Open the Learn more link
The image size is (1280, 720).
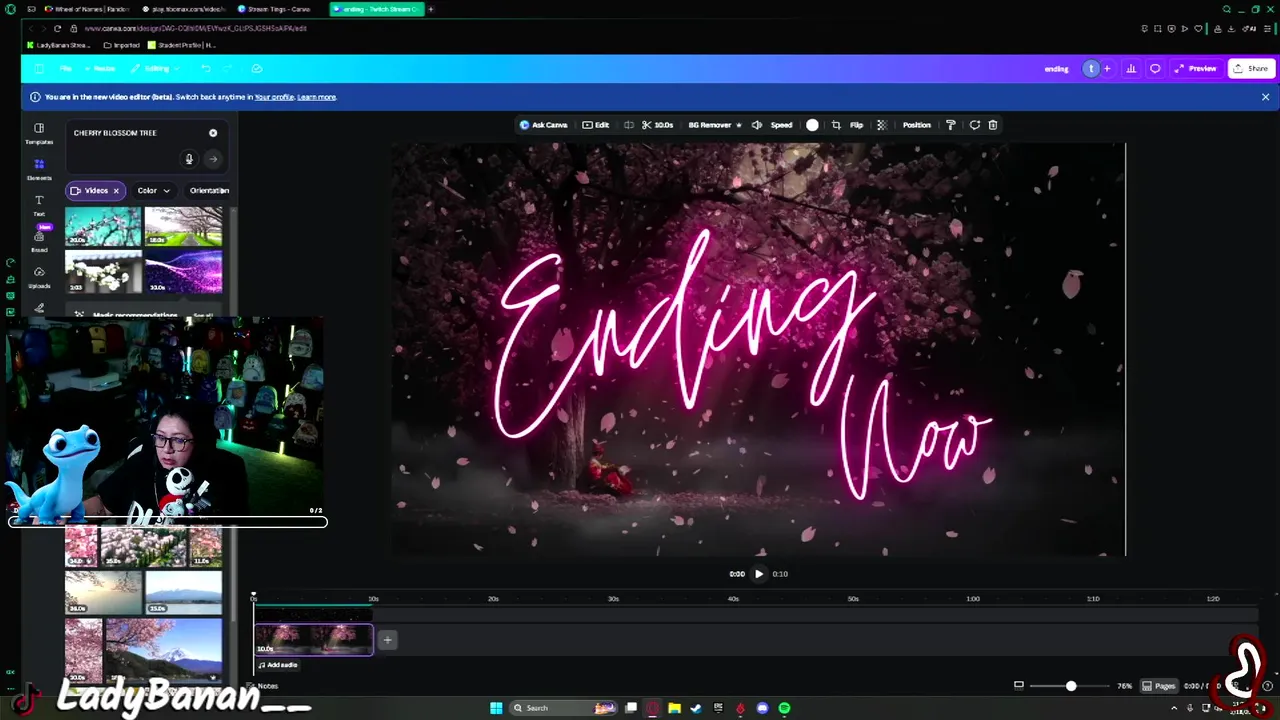coord(316,97)
